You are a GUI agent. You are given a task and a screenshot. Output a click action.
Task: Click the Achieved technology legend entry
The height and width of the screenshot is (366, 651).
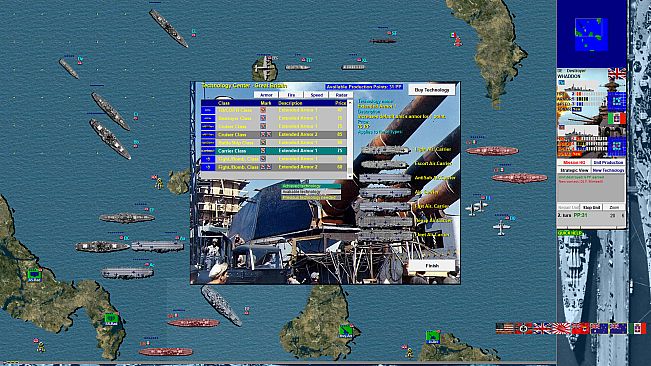click(311, 186)
